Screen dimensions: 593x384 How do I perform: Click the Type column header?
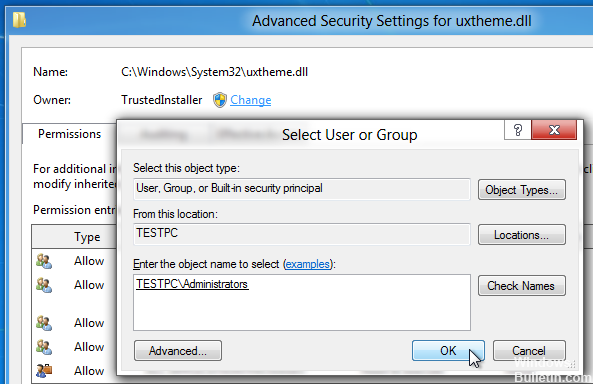point(87,237)
